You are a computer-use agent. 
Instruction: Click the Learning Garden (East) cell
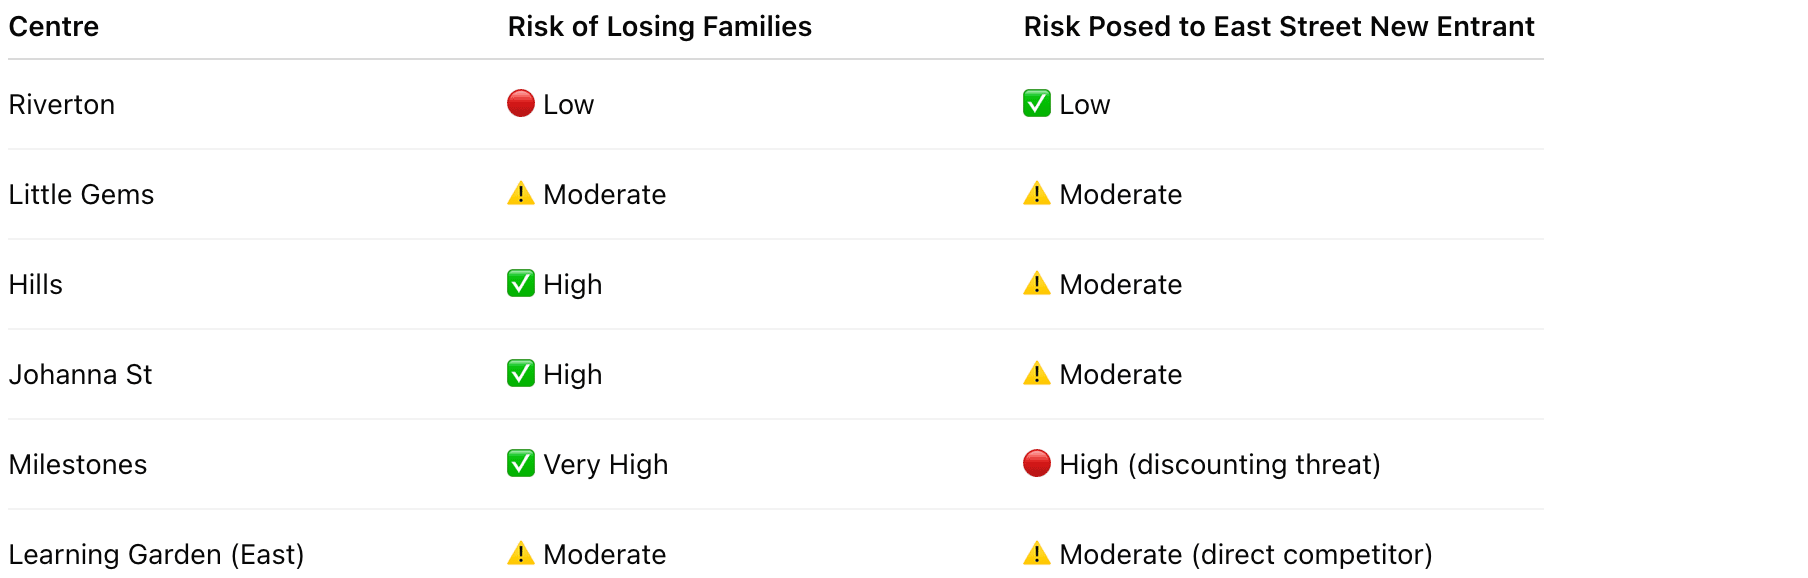(x=156, y=555)
